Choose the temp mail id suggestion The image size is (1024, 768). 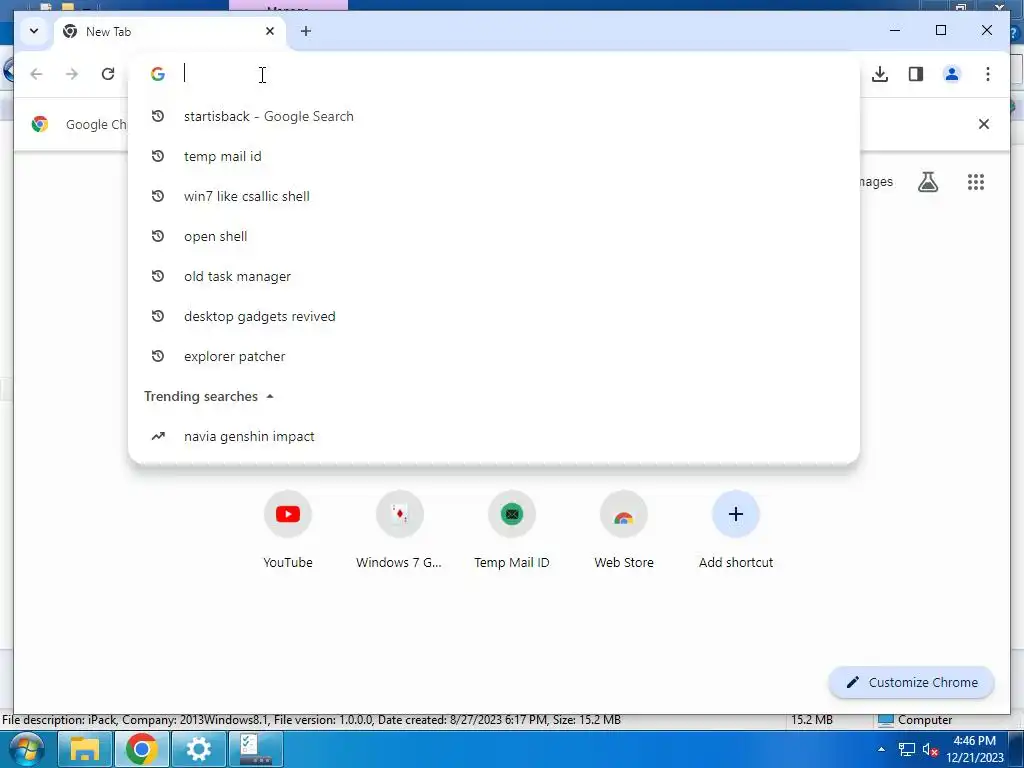point(494,156)
